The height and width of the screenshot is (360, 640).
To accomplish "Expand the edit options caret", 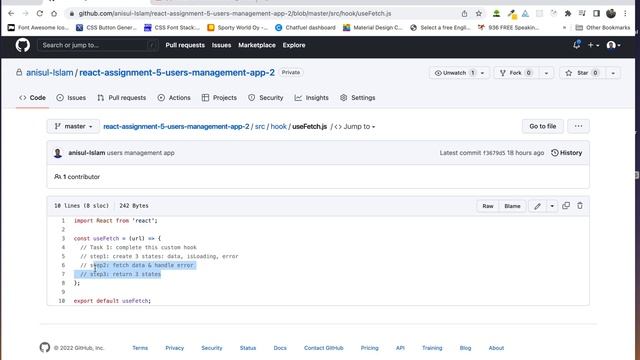I will 552,206.
